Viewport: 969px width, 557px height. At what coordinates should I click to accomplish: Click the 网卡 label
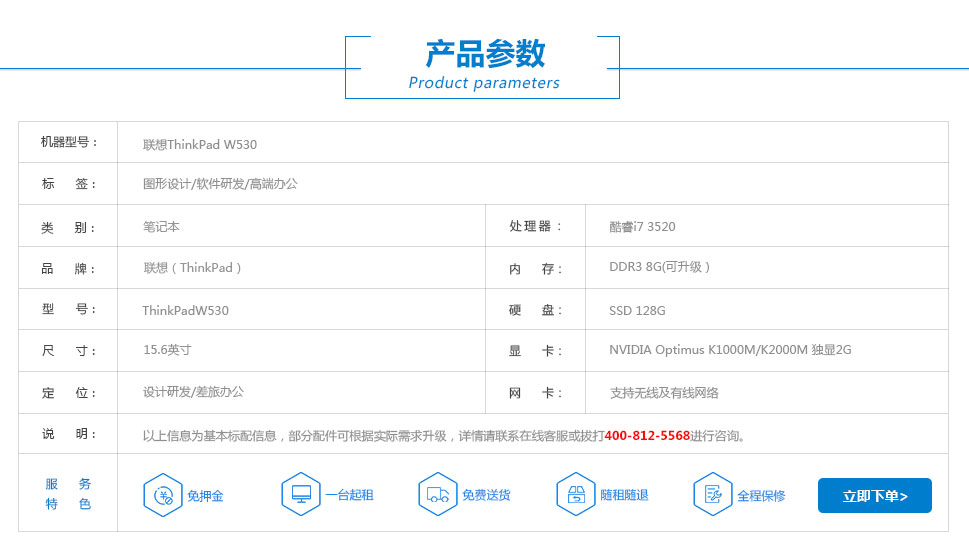tap(535, 393)
